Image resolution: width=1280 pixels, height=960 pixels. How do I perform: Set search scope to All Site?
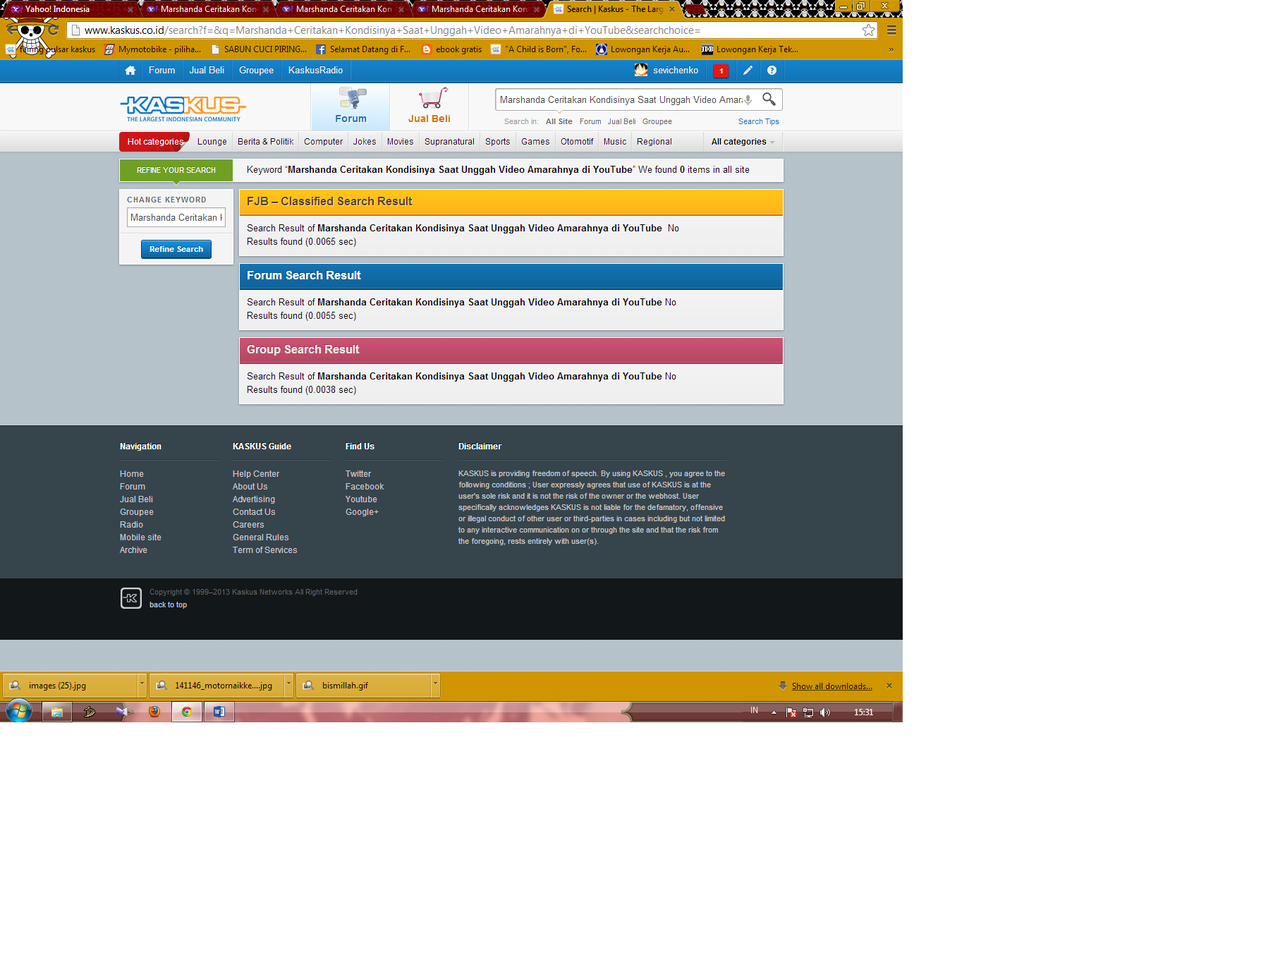(x=559, y=122)
